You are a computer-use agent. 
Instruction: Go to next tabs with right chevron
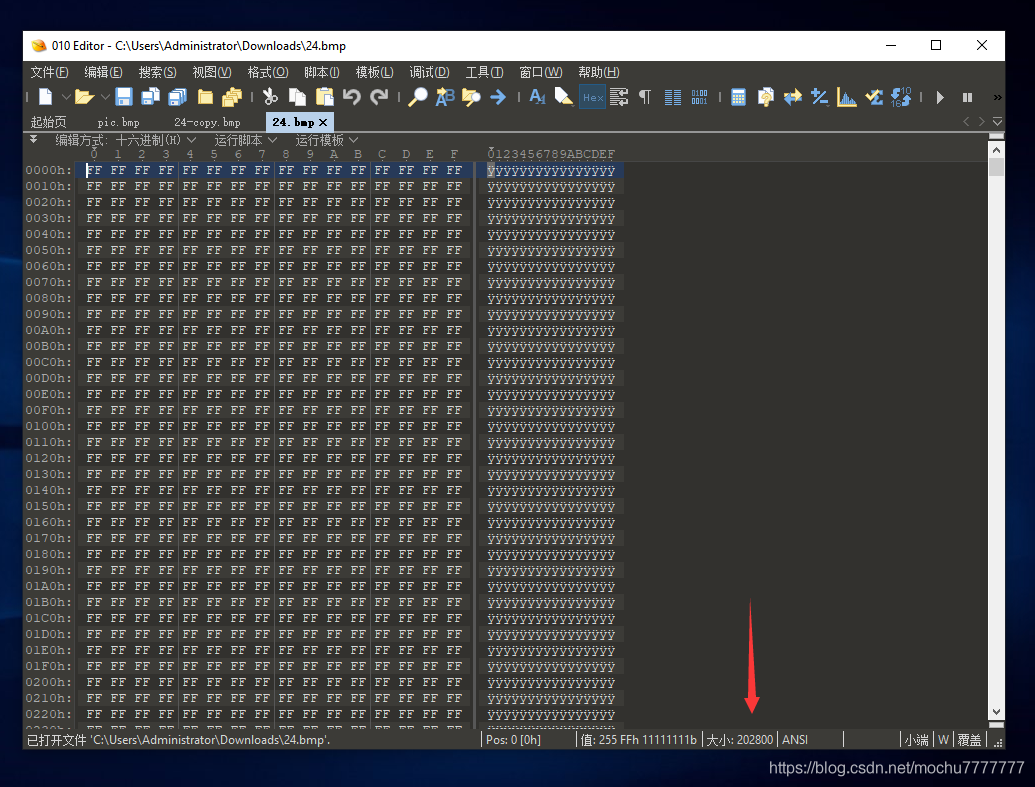point(982,121)
